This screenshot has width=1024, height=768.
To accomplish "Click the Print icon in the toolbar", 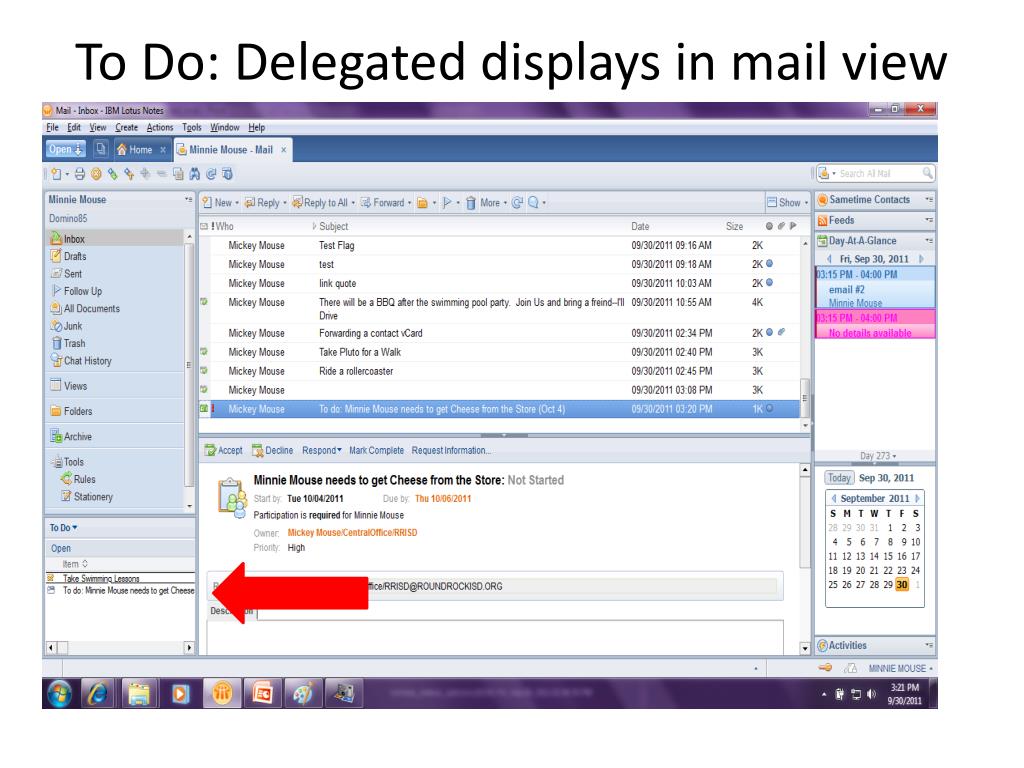I will click(x=80, y=174).
